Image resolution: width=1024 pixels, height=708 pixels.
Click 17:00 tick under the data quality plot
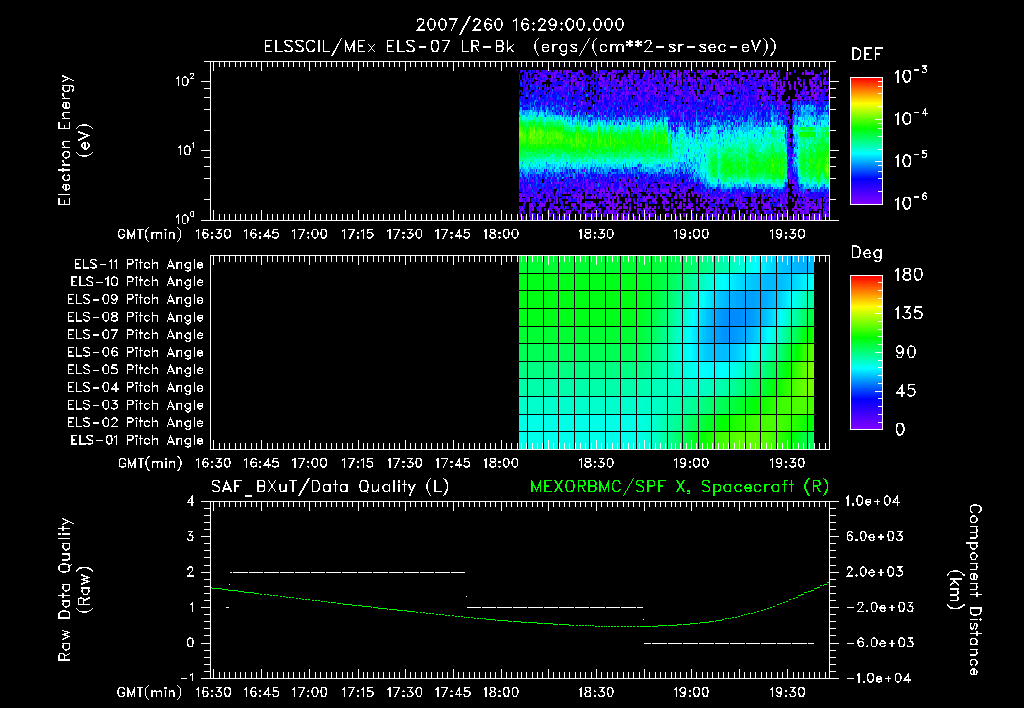309,692
